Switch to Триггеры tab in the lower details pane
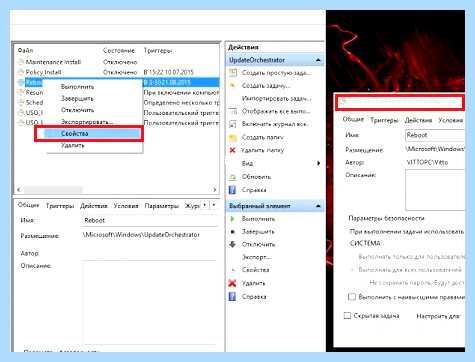The width and height of the screenshot is (475, 362). coord(60,206)
